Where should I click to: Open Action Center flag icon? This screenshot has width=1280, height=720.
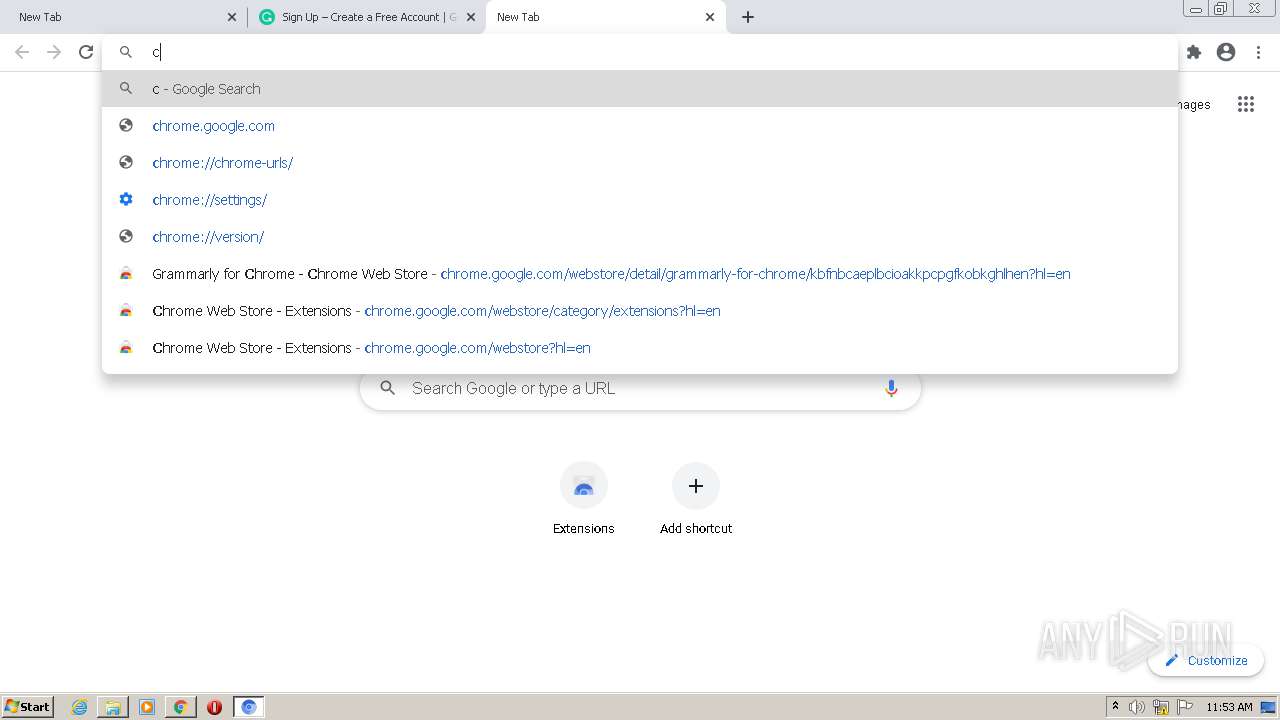point(1185,707)
